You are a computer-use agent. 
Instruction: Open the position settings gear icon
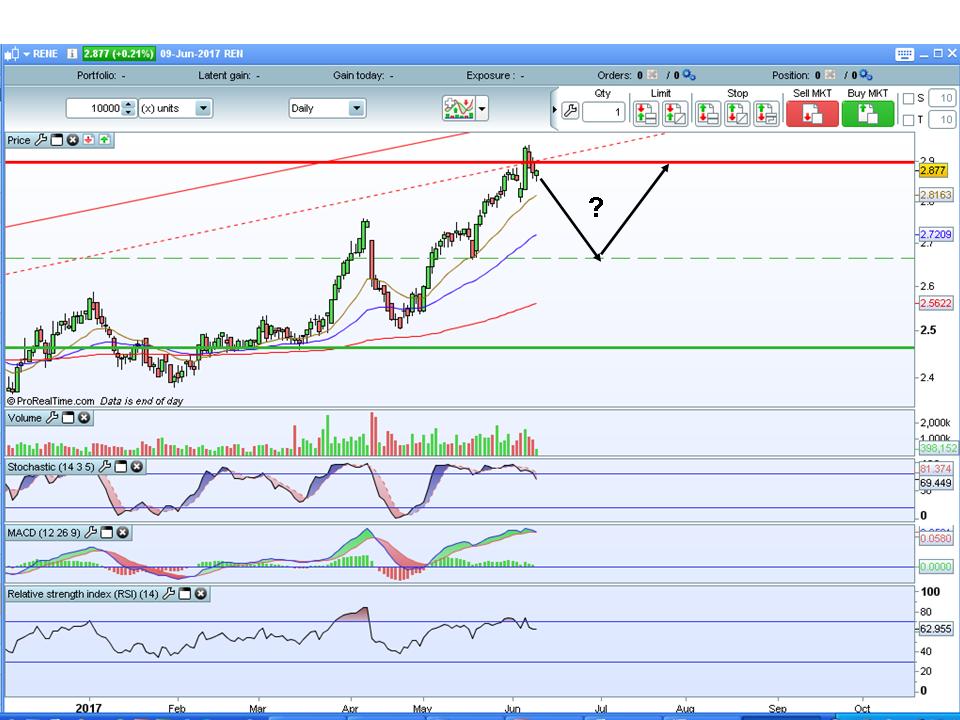(866, 75)
